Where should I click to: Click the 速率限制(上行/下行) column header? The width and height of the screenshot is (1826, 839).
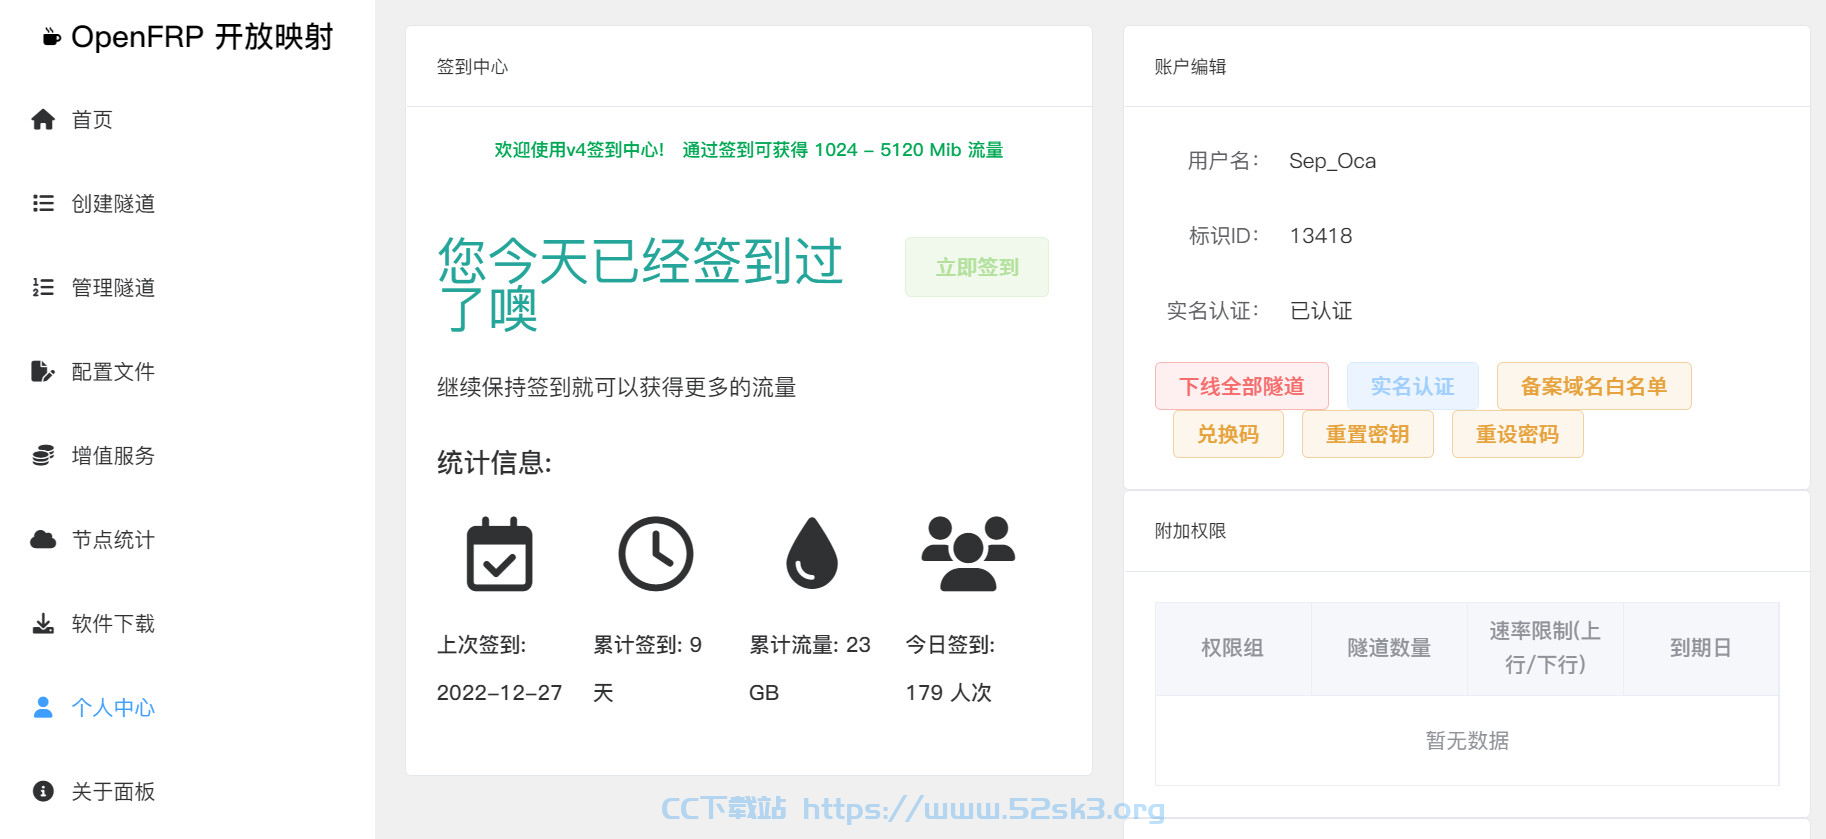pos(1545,648)
